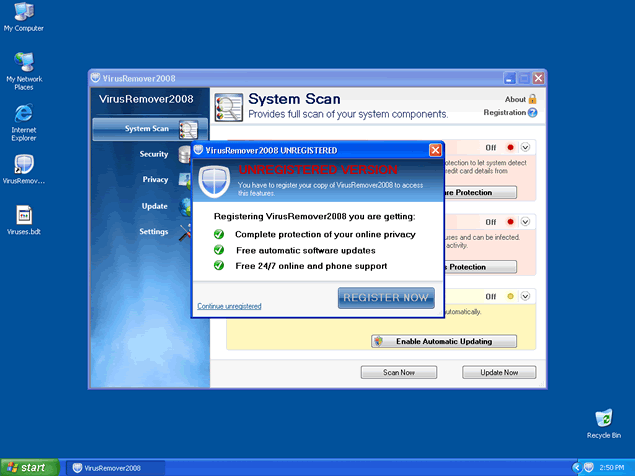Viewport: 635px width, 476px height.
Task: Expand the automatic updating section chevron
Action: click(x=526, y=296)
